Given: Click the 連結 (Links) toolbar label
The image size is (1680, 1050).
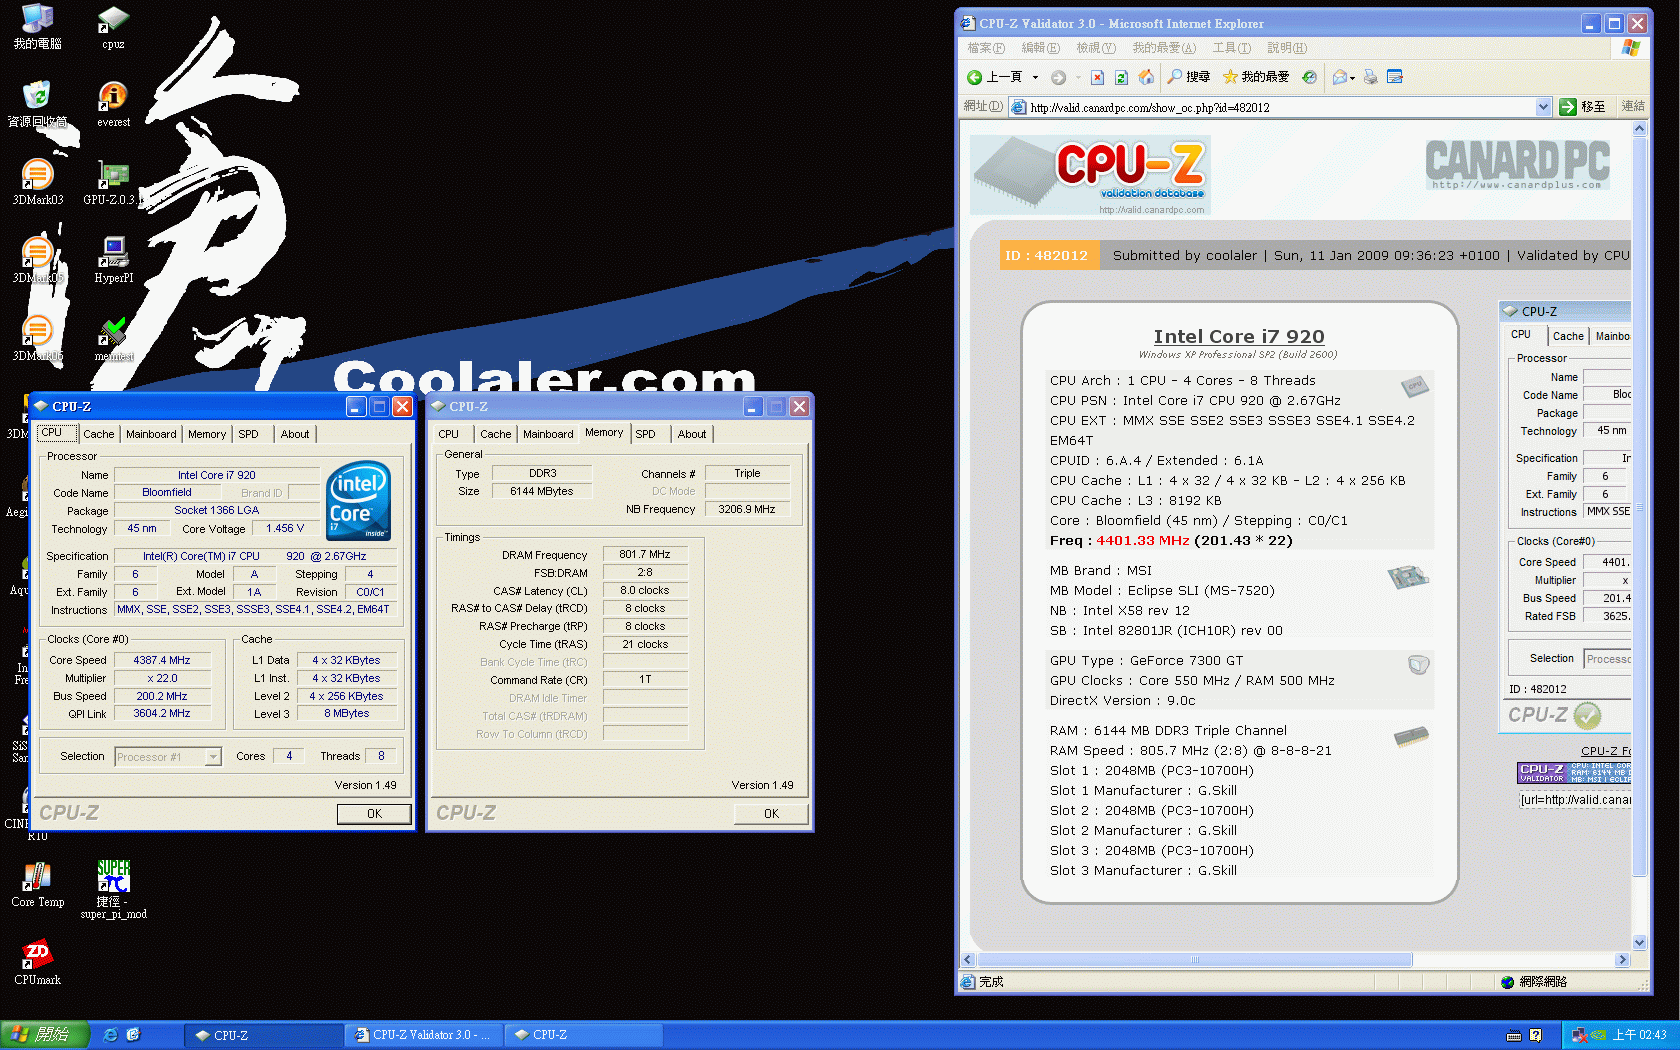Looking at the screenshot, I should tap(1633, 106).
